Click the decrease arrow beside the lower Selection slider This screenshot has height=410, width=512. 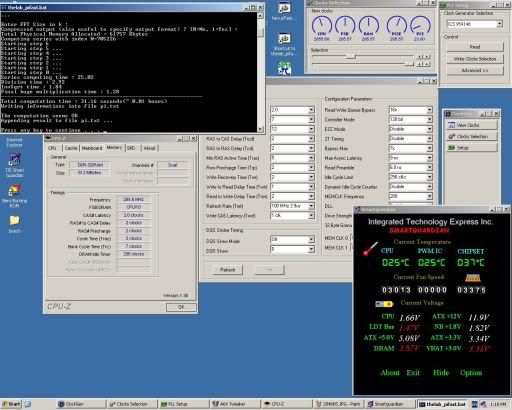(x=420, y=64)
